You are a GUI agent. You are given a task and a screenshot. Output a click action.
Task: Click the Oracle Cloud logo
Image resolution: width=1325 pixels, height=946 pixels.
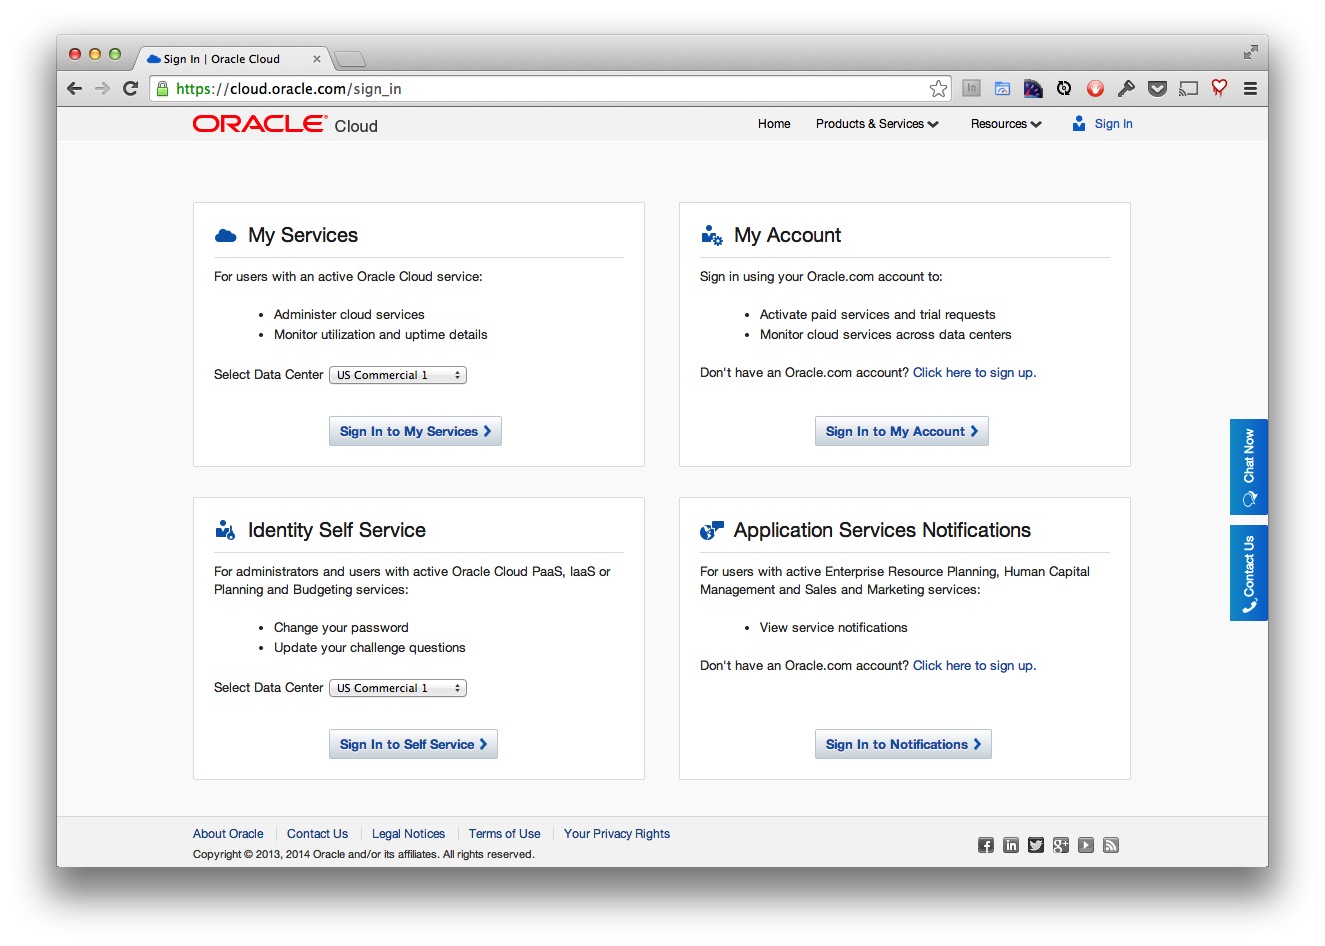[x=285, y=124]
